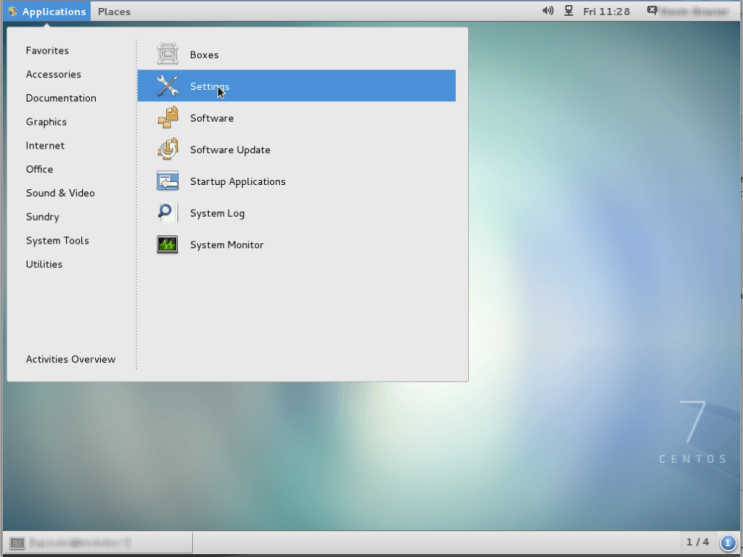
Task: Click the chat notification icon in top bar
Action: tap(652, 10)
